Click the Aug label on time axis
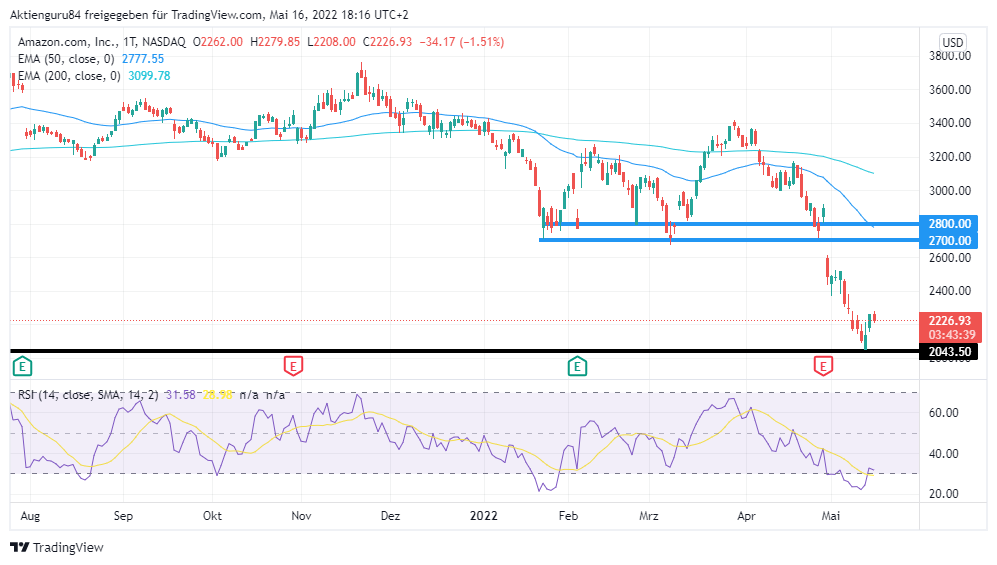The image size is (997, 565). tap(30, 516)
